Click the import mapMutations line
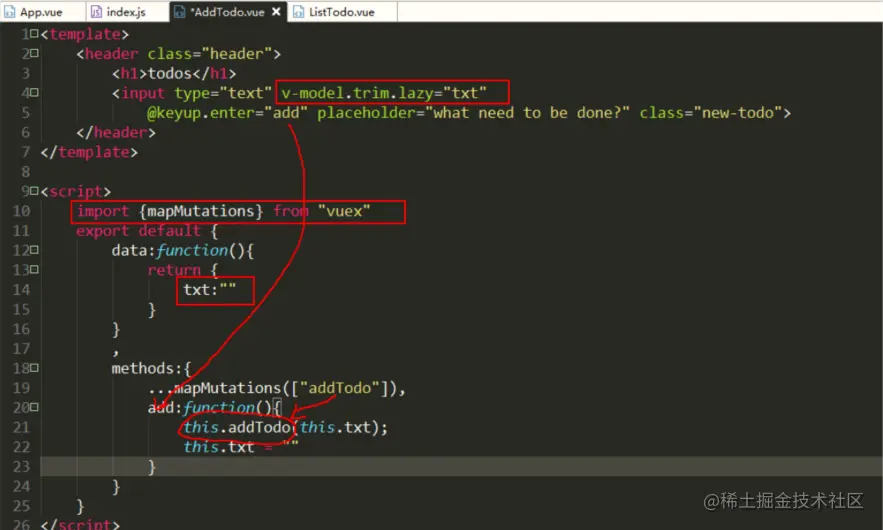Screen dimensions: 883x530 point(224,211)
